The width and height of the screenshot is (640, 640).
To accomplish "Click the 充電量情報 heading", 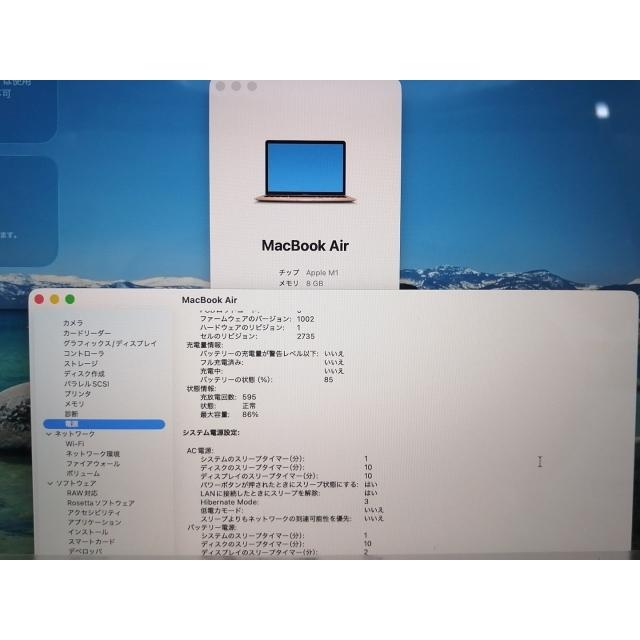I will 204,345.
